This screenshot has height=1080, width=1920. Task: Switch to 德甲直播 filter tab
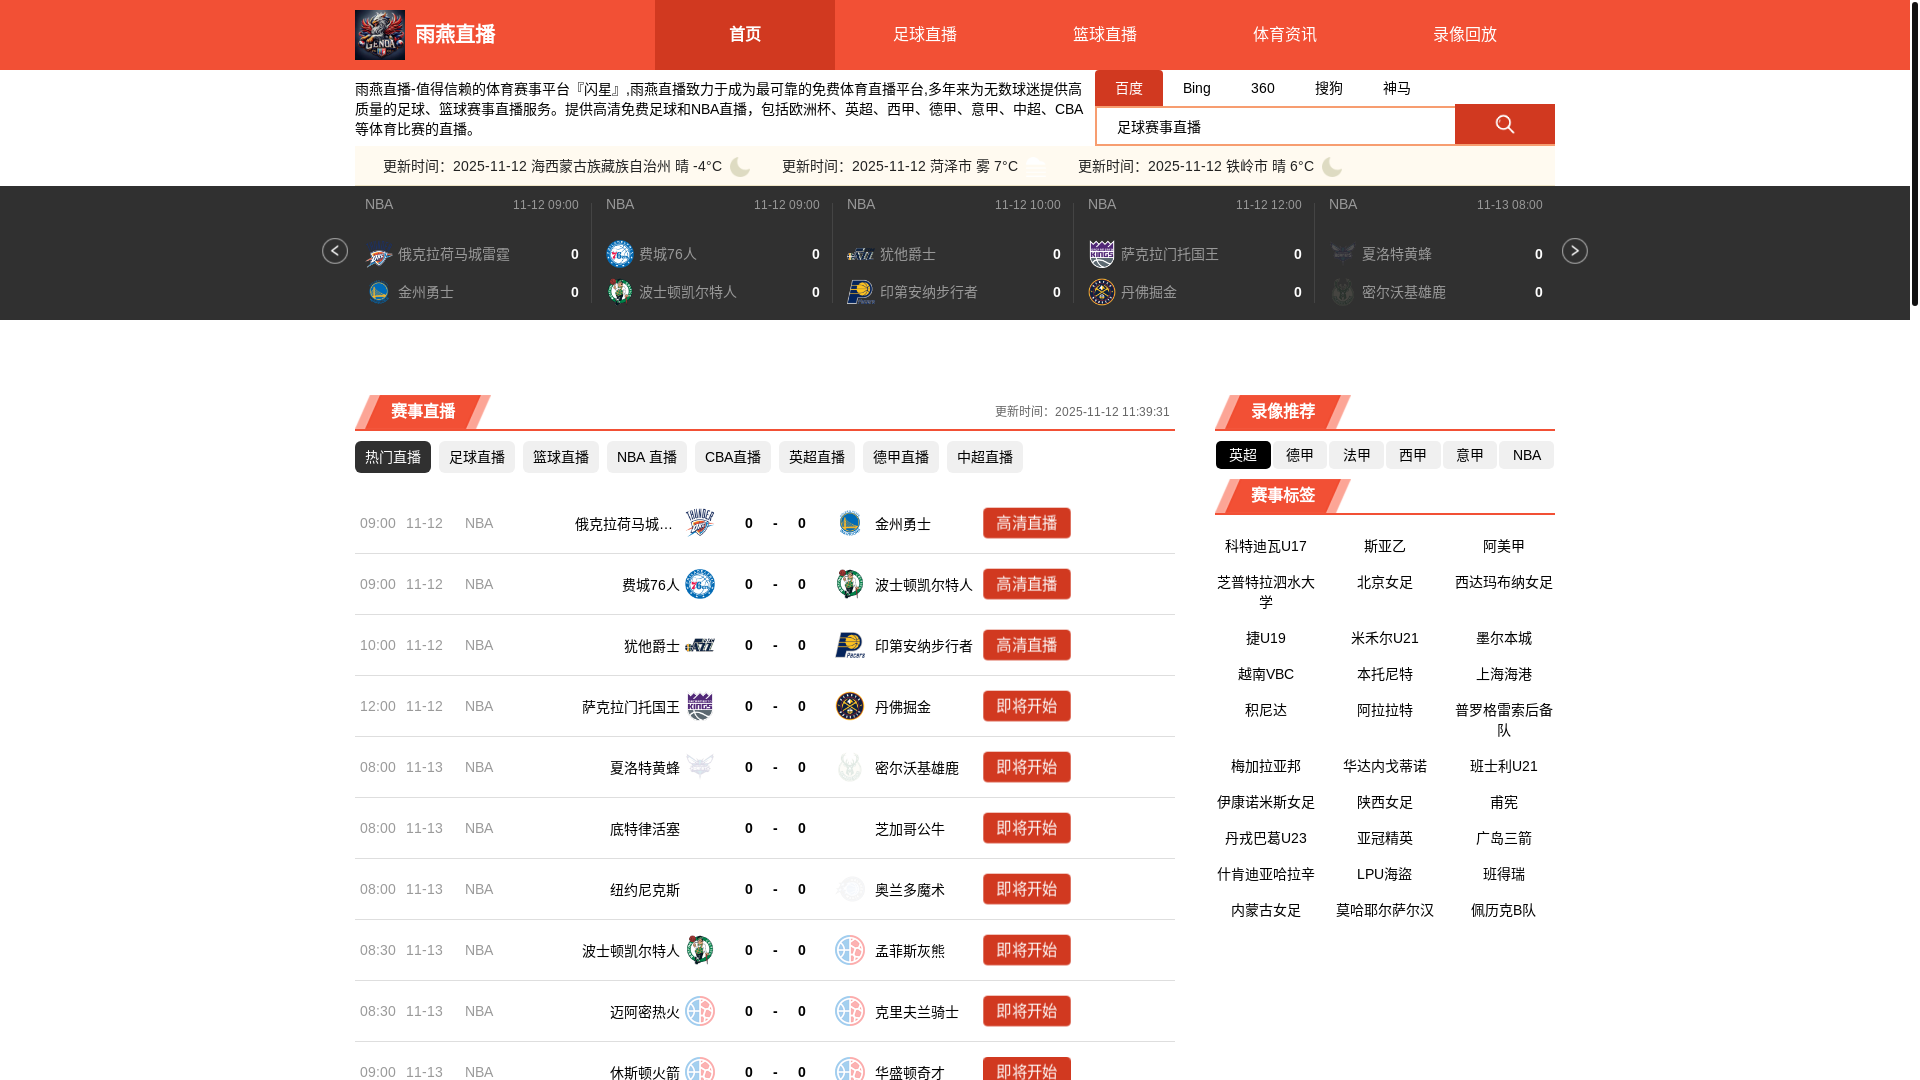pos(901,457)
